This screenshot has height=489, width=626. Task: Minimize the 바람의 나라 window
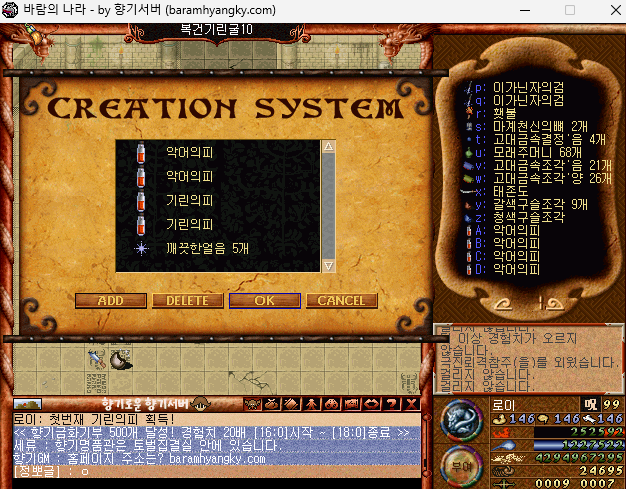click(x=525, y=10)
